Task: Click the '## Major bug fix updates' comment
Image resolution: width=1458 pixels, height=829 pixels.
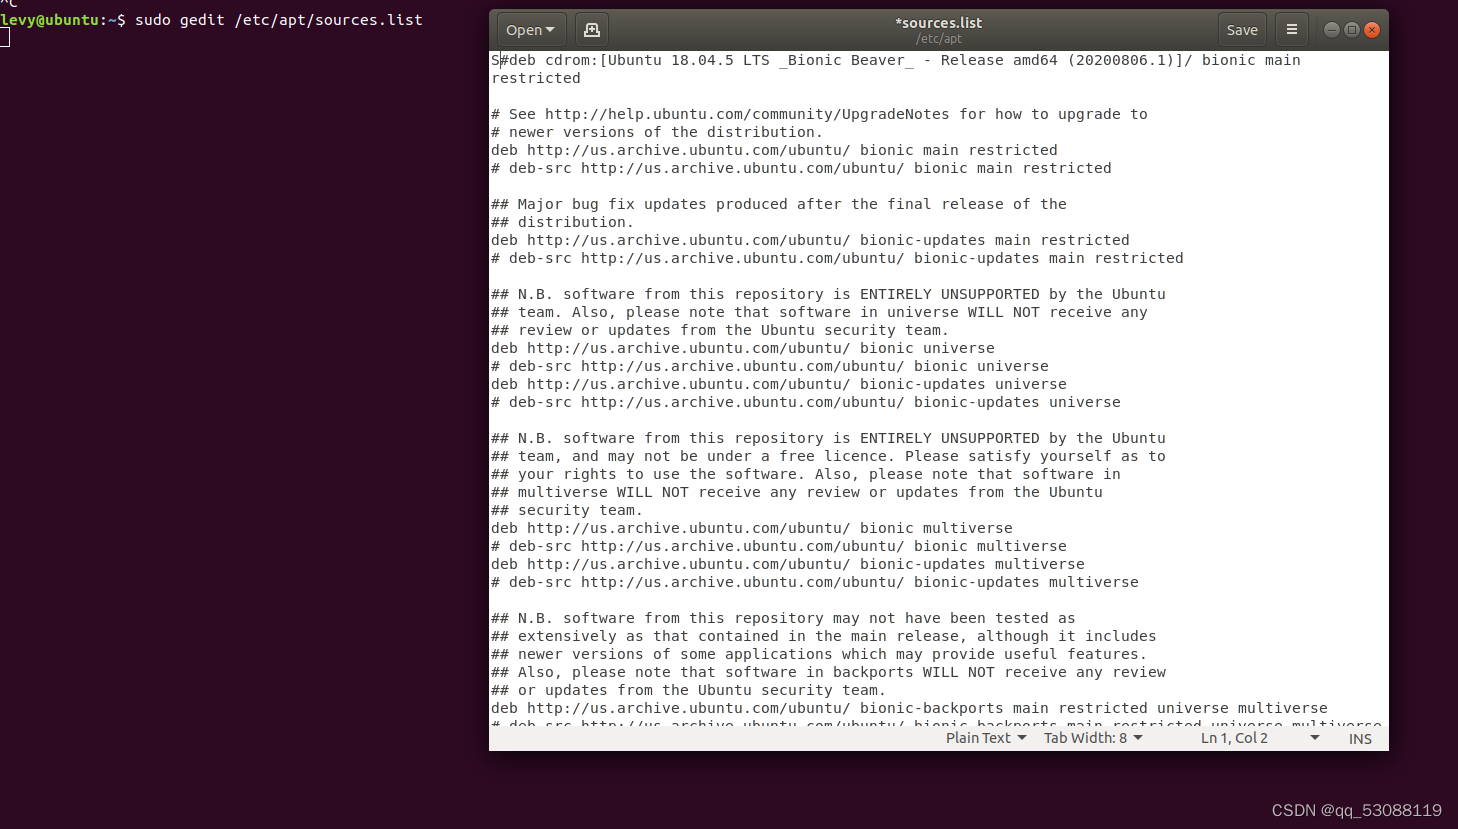Action: tap(779, 204)
